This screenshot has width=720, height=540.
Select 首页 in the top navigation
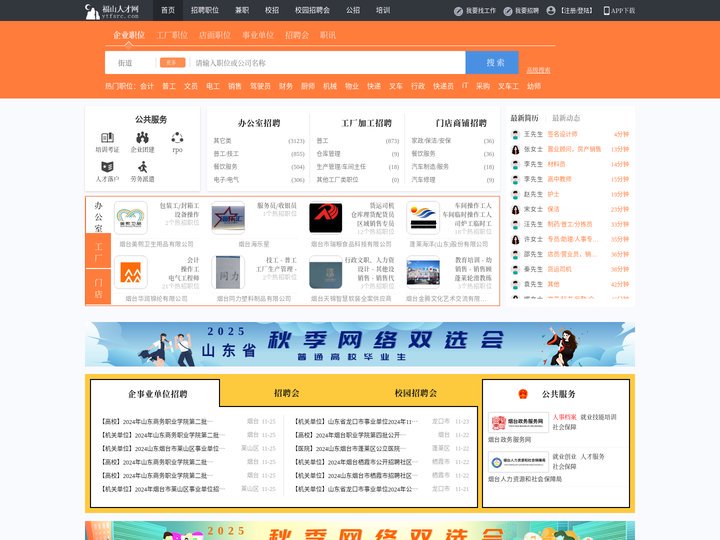point(168,10)
